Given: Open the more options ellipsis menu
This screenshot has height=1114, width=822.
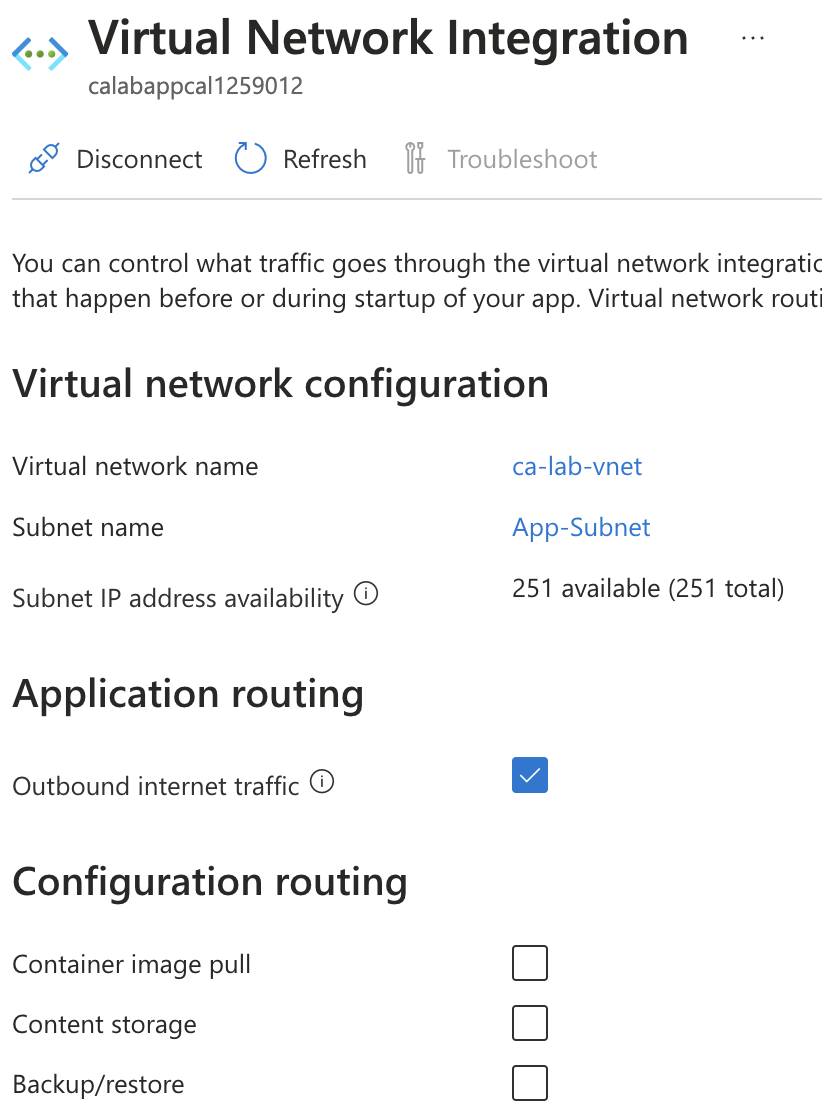Looking at the screenshot, I should coord(753,38).
